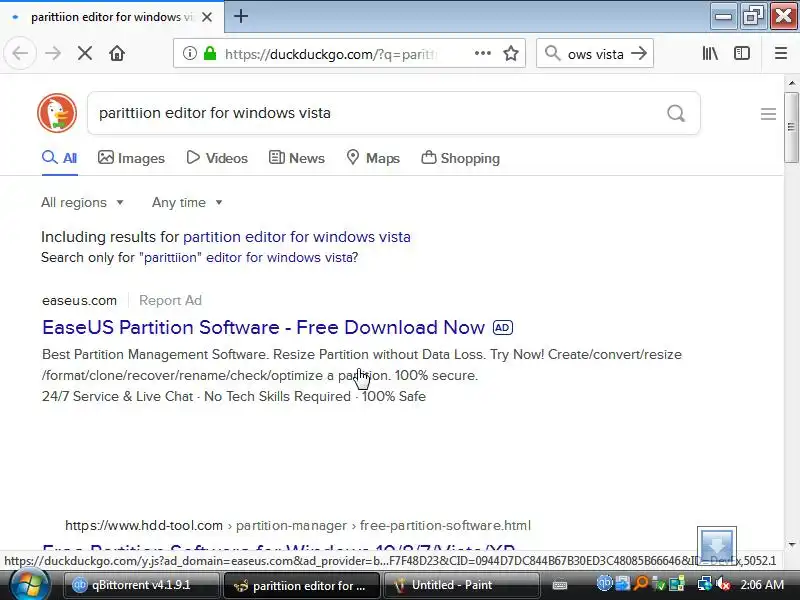Image resolution: width=800 pixels, height=600 pixels.
Task: Click the AD badge beside EaseUS title
Action: (503, 328)
